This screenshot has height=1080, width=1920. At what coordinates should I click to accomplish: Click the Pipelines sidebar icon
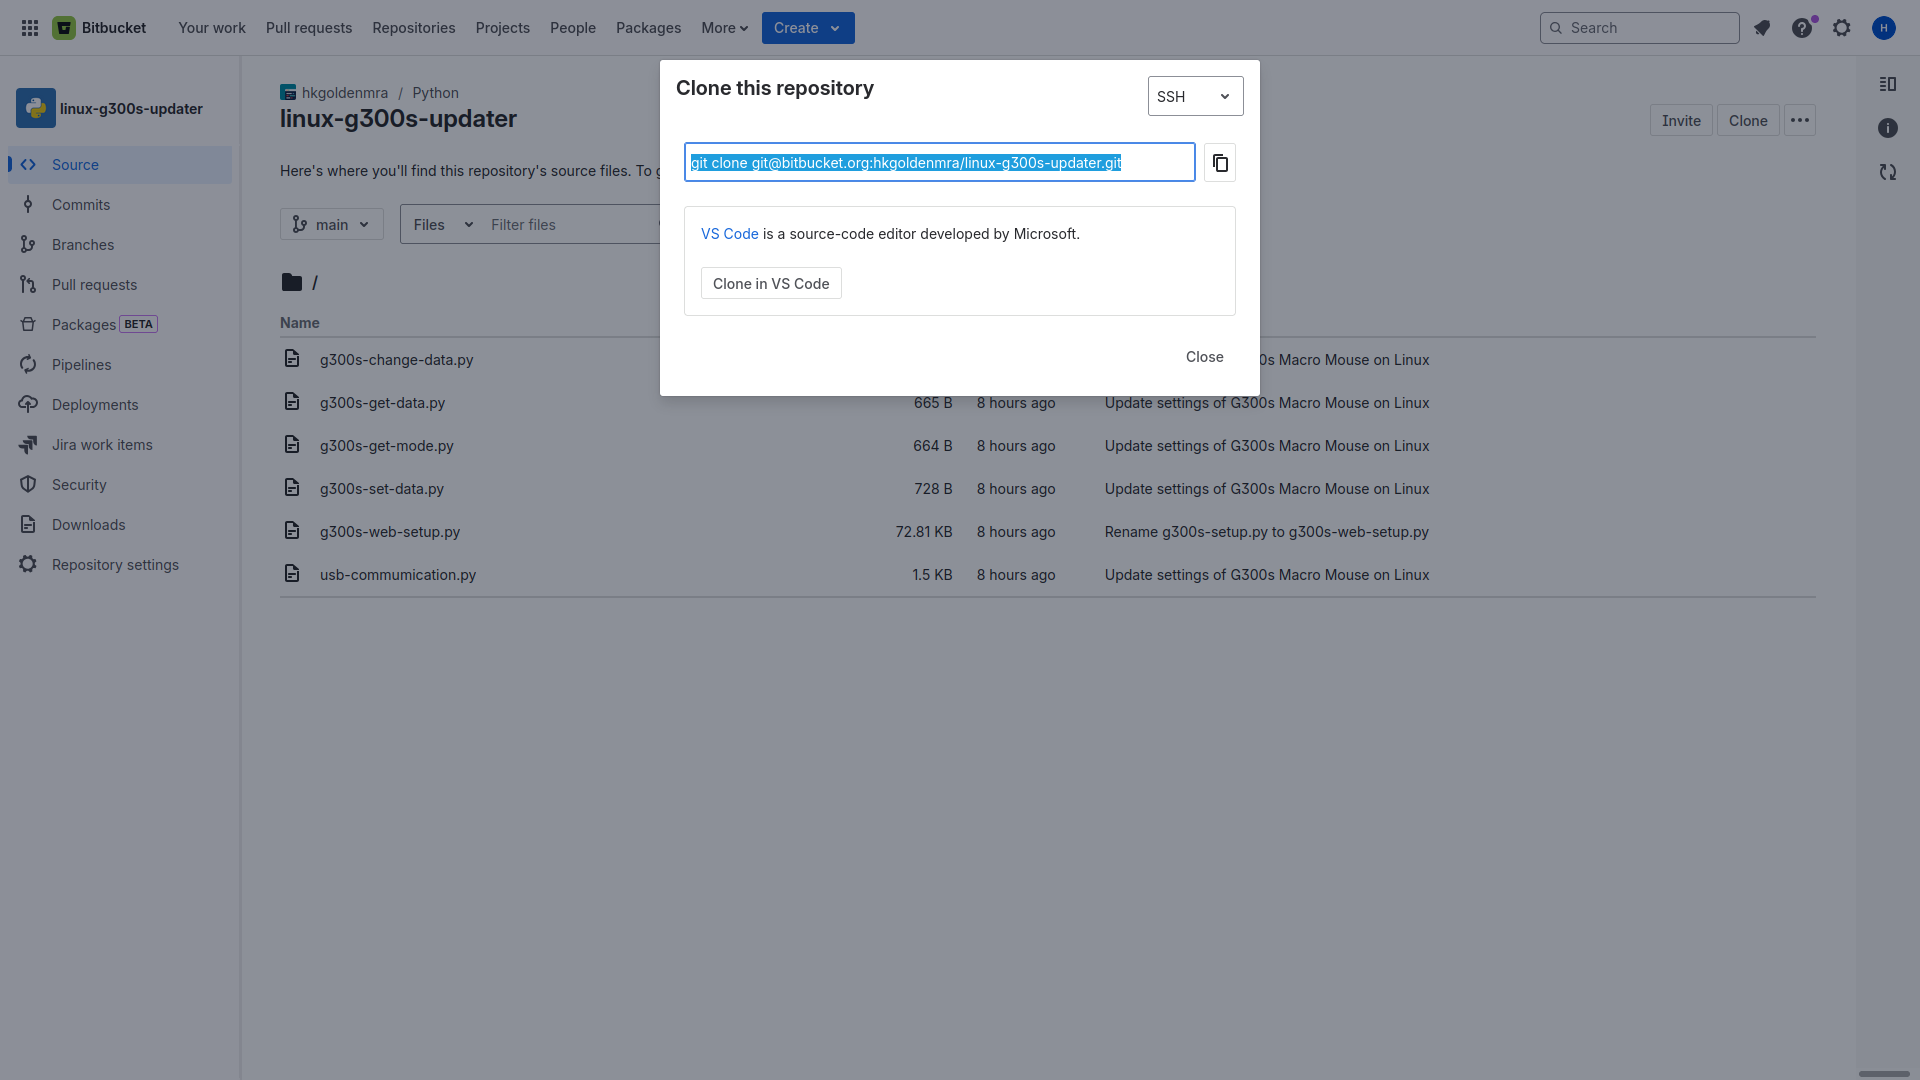click(x=28, y=365)
